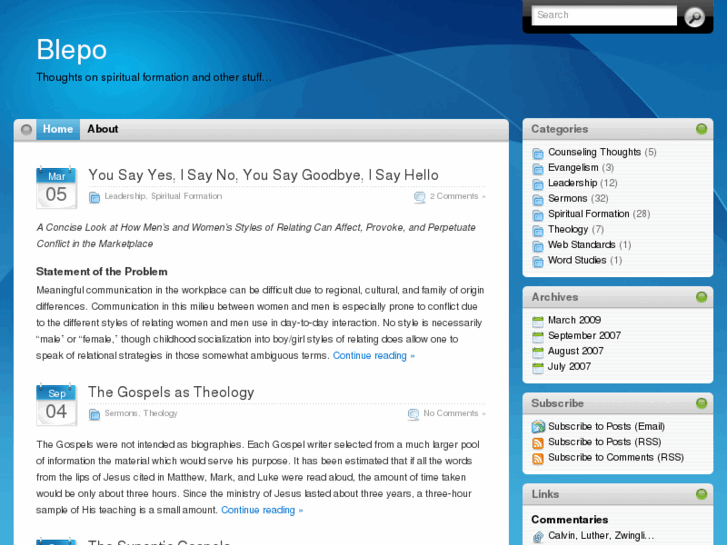Open the 2 Comments link
Screen dimensions: 727x545
(x=457, y=196)
